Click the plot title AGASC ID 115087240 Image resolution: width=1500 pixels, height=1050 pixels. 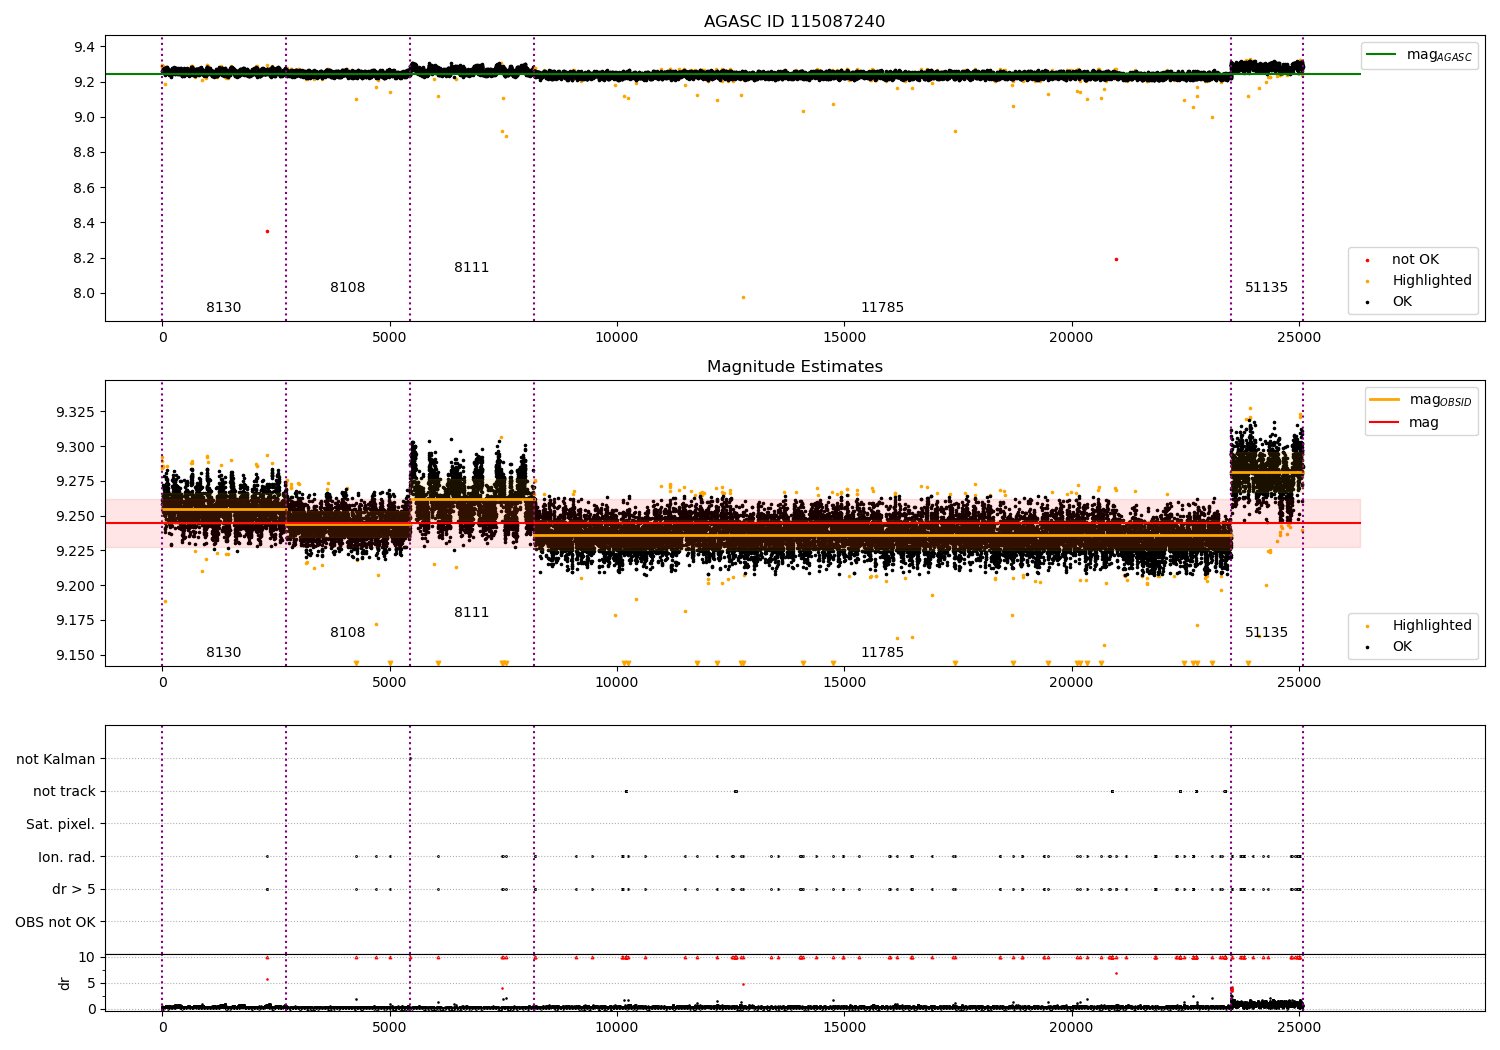click(794, 22)
